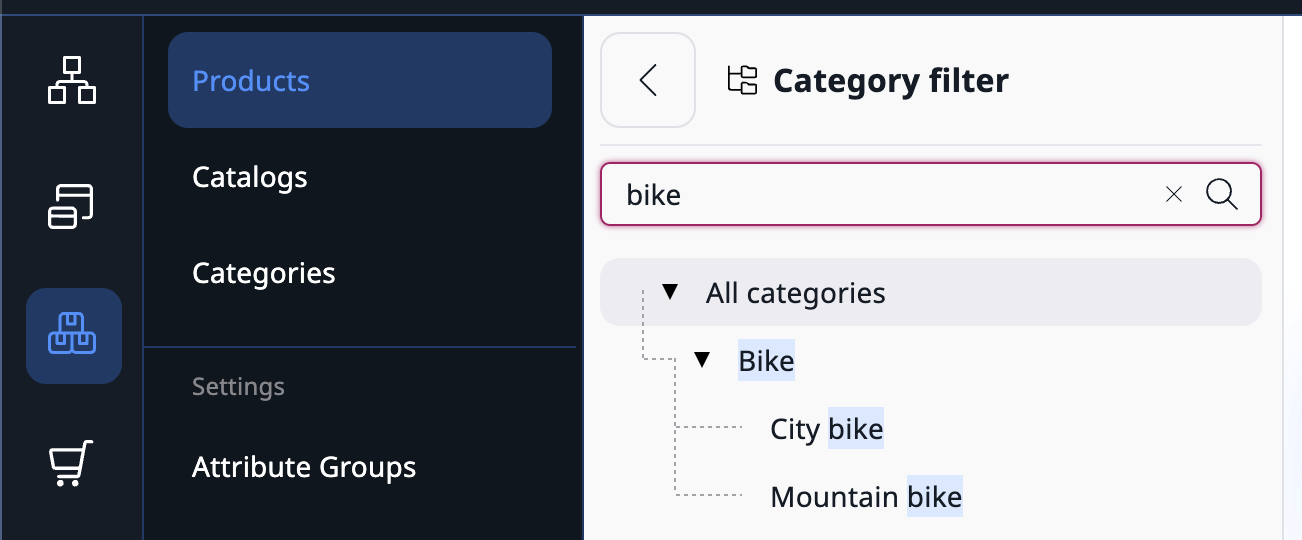This screenshot has width=1302, height=540.
Task: Open Attribute Groups settings
Action: (304, 467)
